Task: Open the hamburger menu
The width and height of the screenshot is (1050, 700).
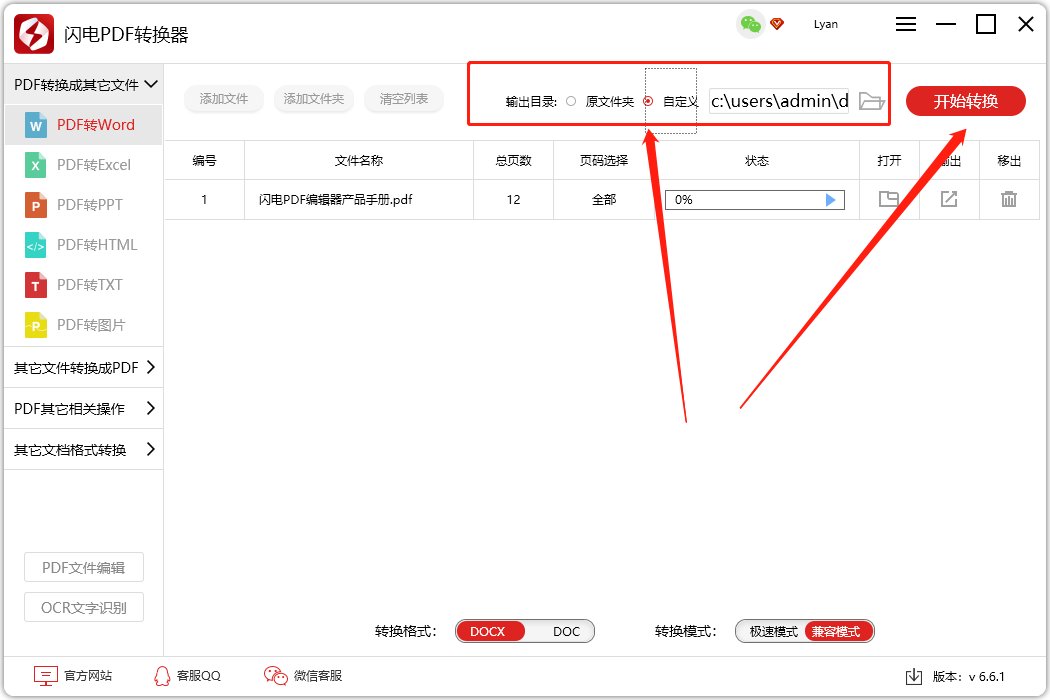Action: point(905,24)
